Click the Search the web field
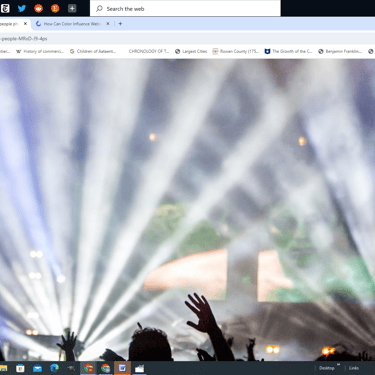375x375 pixels. [x=185, y=8]
